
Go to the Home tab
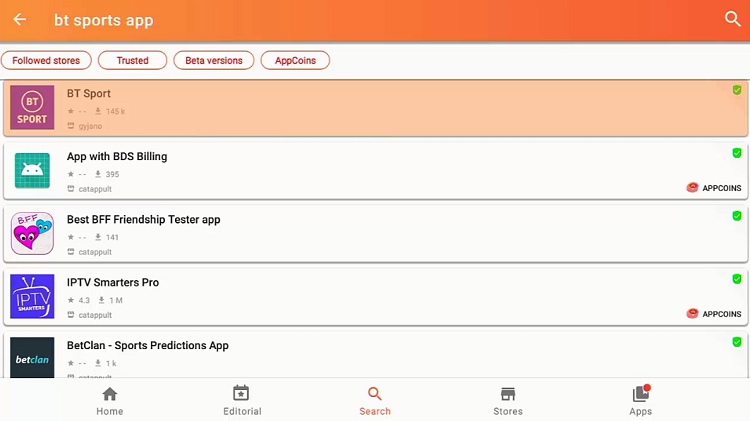pyautogui.click(x=110, y=401)
